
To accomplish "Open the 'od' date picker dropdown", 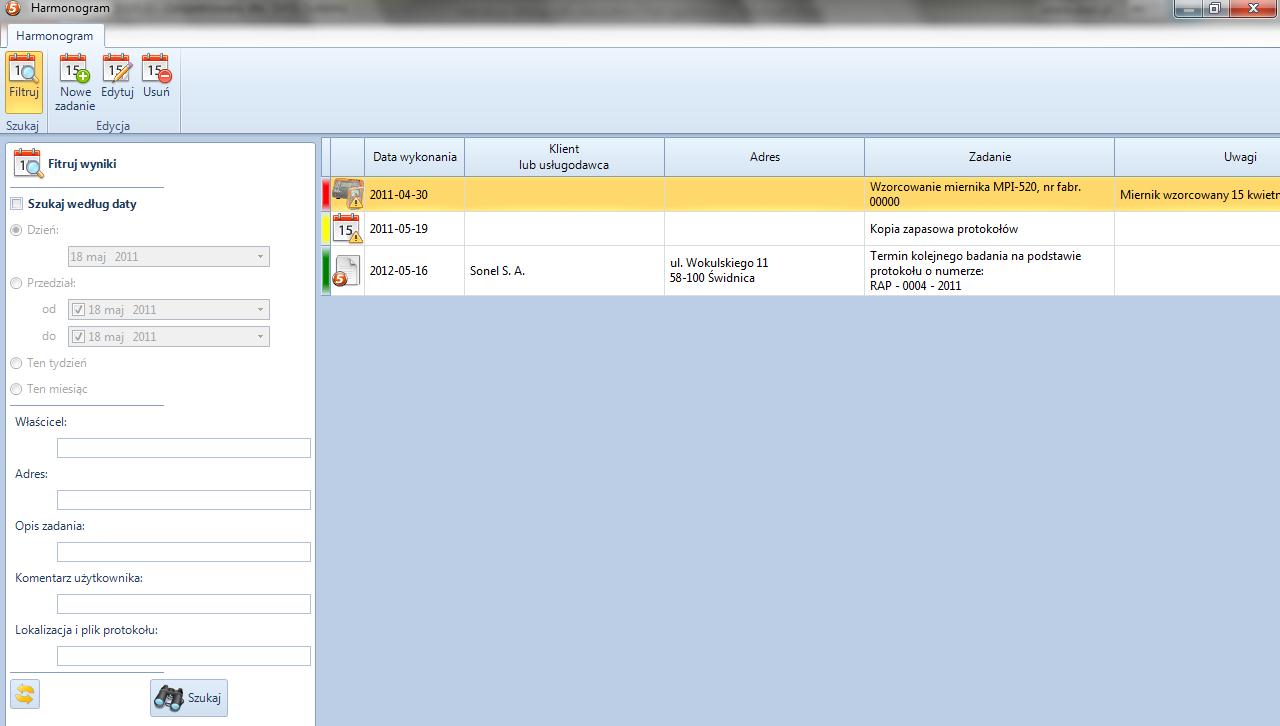I will click(261, 310).
